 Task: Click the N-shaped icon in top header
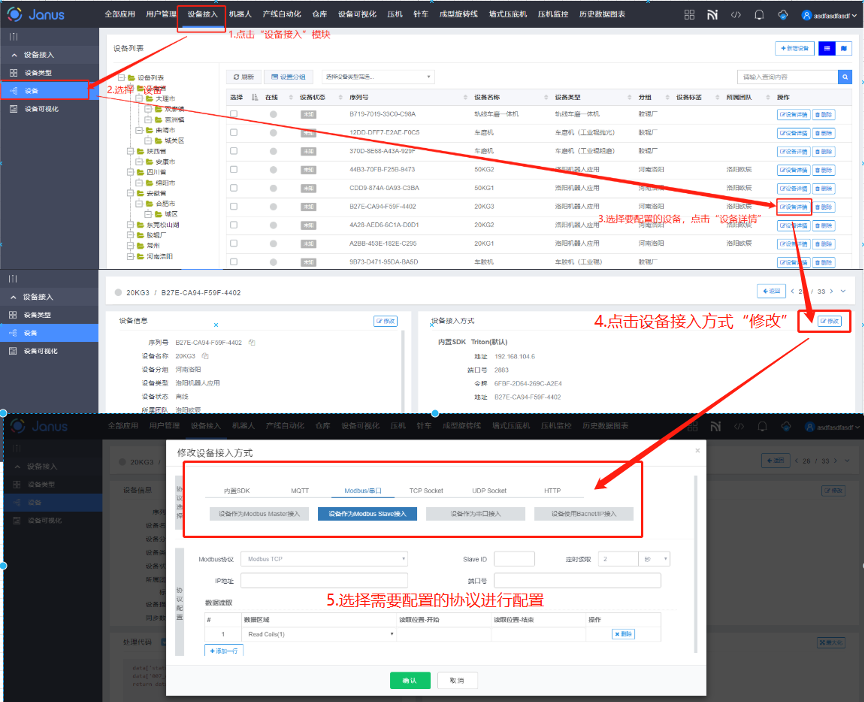pos(712,15)
